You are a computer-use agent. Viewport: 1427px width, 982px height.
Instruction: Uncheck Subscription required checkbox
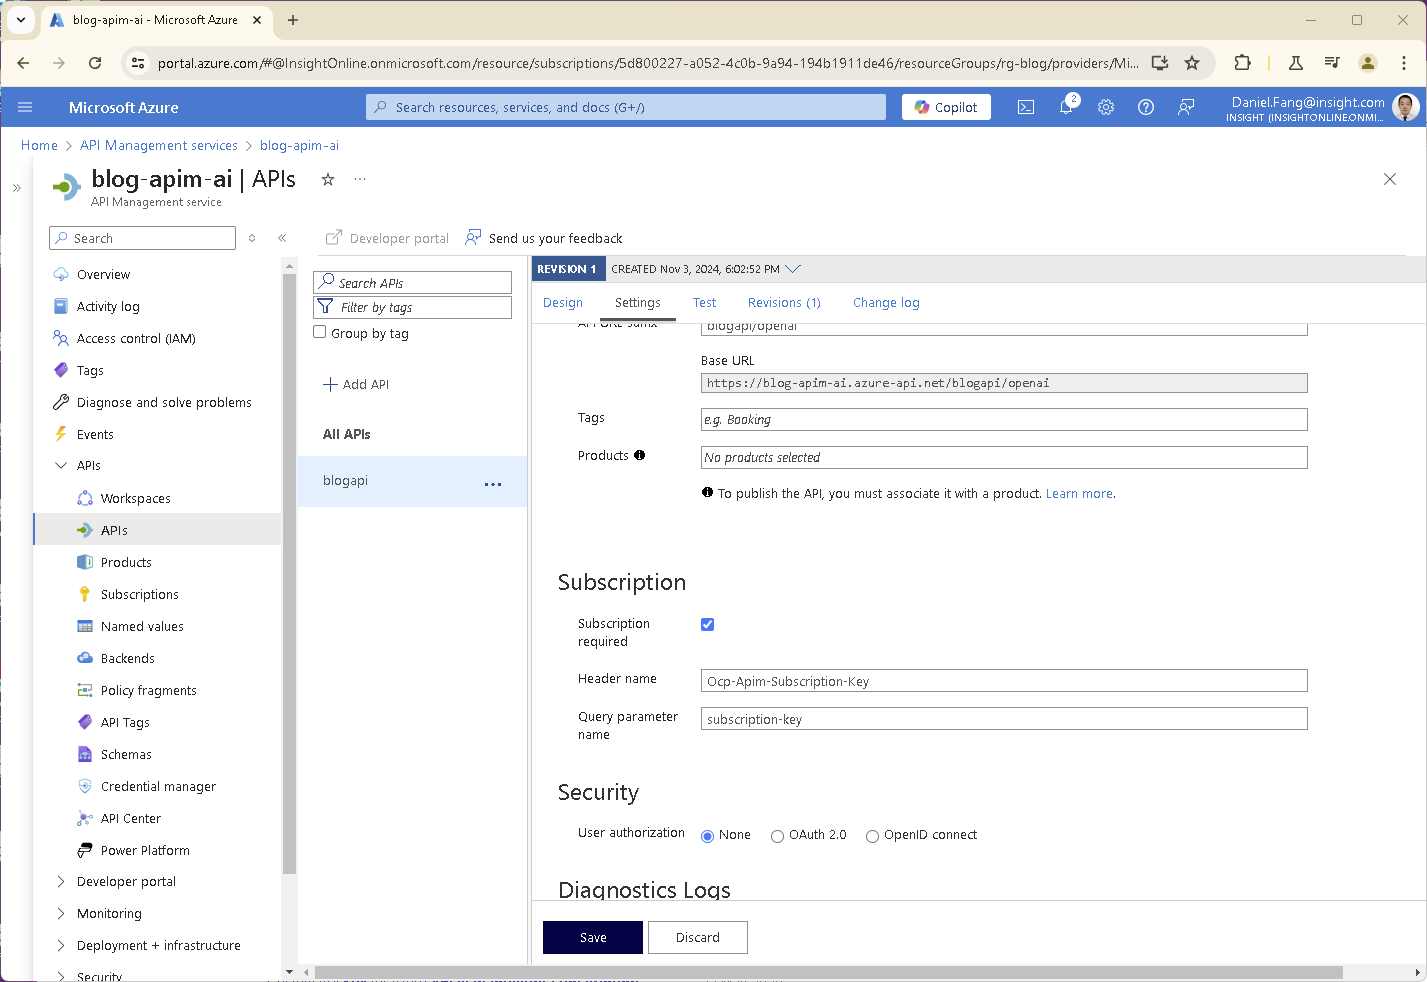(708, 624)
